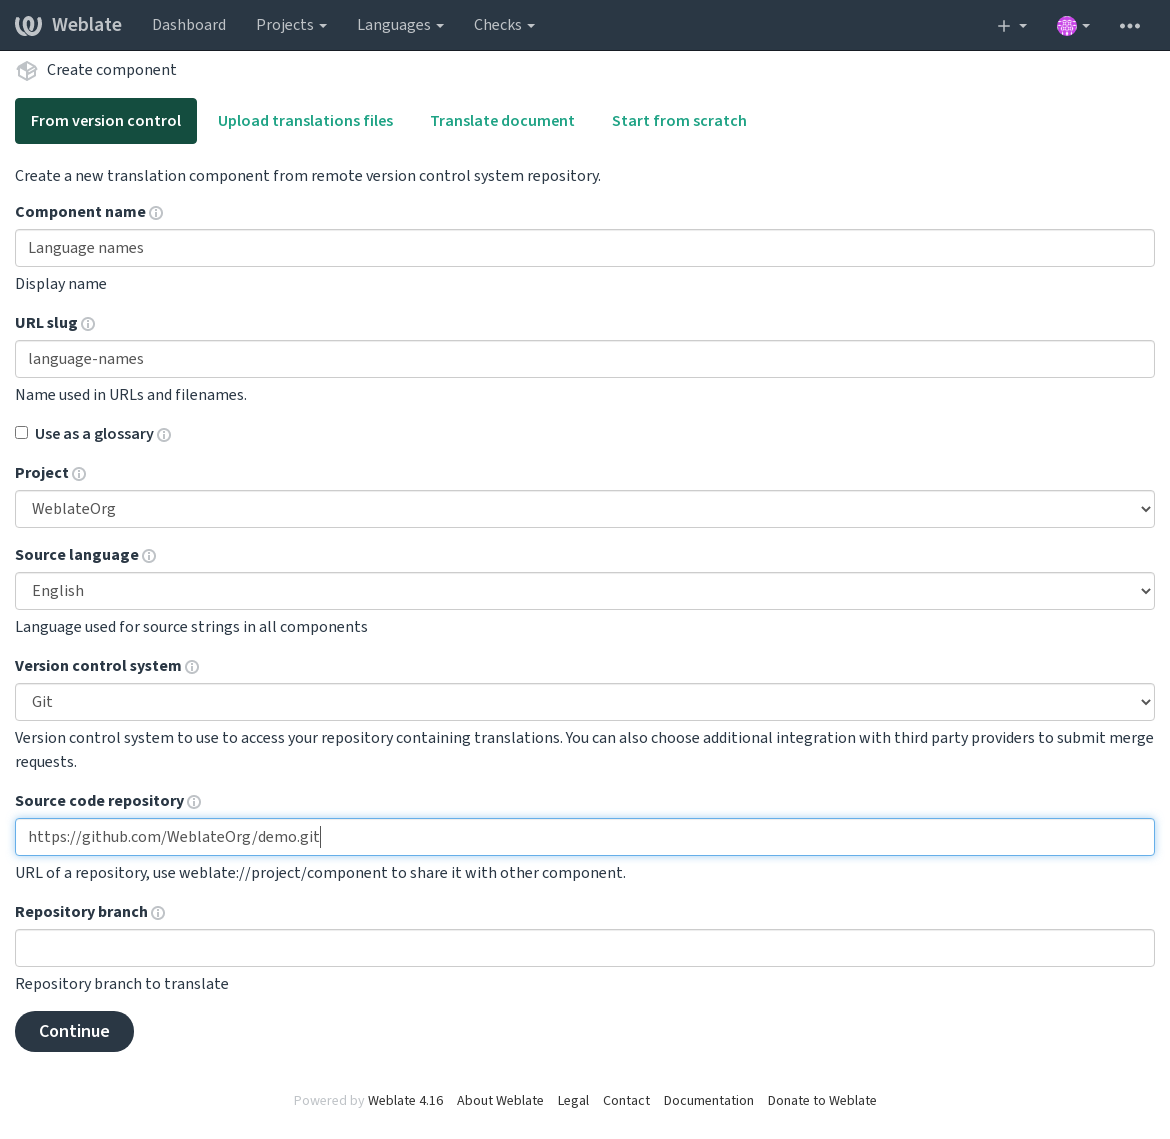Expand the Projects menu
1170x1139 pixels.
click(x=291, y=25)
